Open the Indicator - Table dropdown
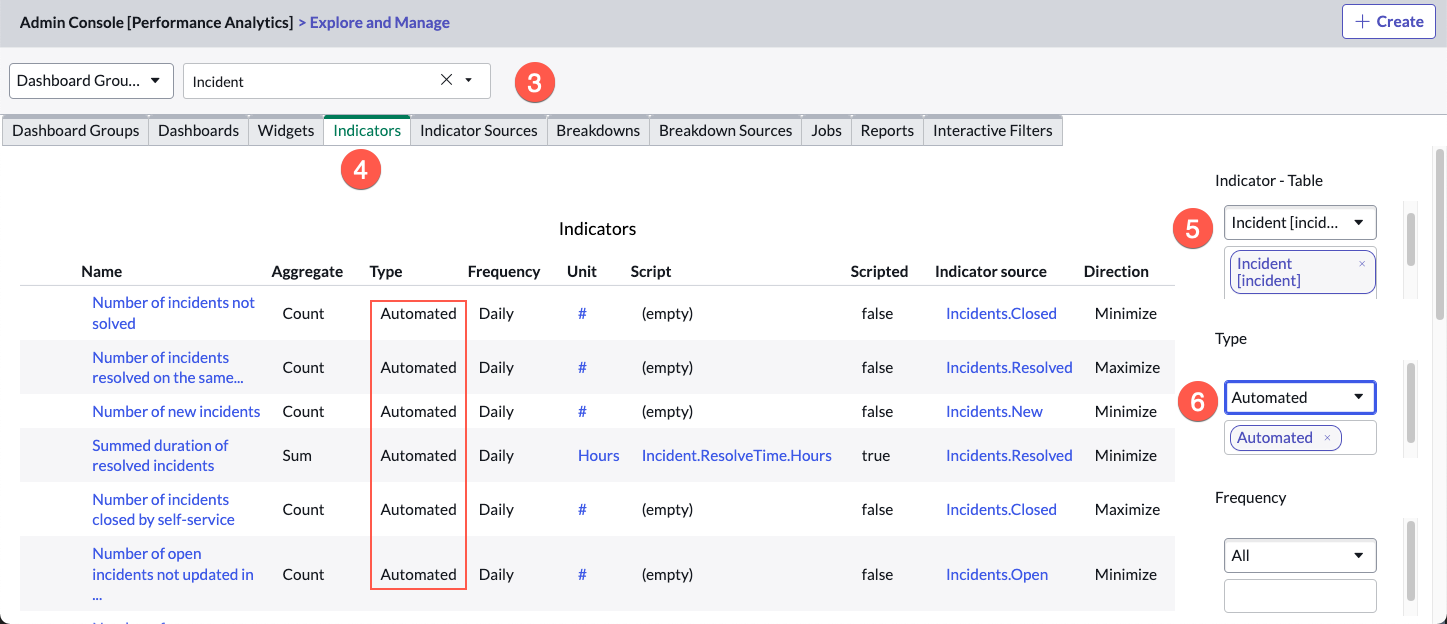This screenshot has width=1447, height=624. click(1299, 222)
